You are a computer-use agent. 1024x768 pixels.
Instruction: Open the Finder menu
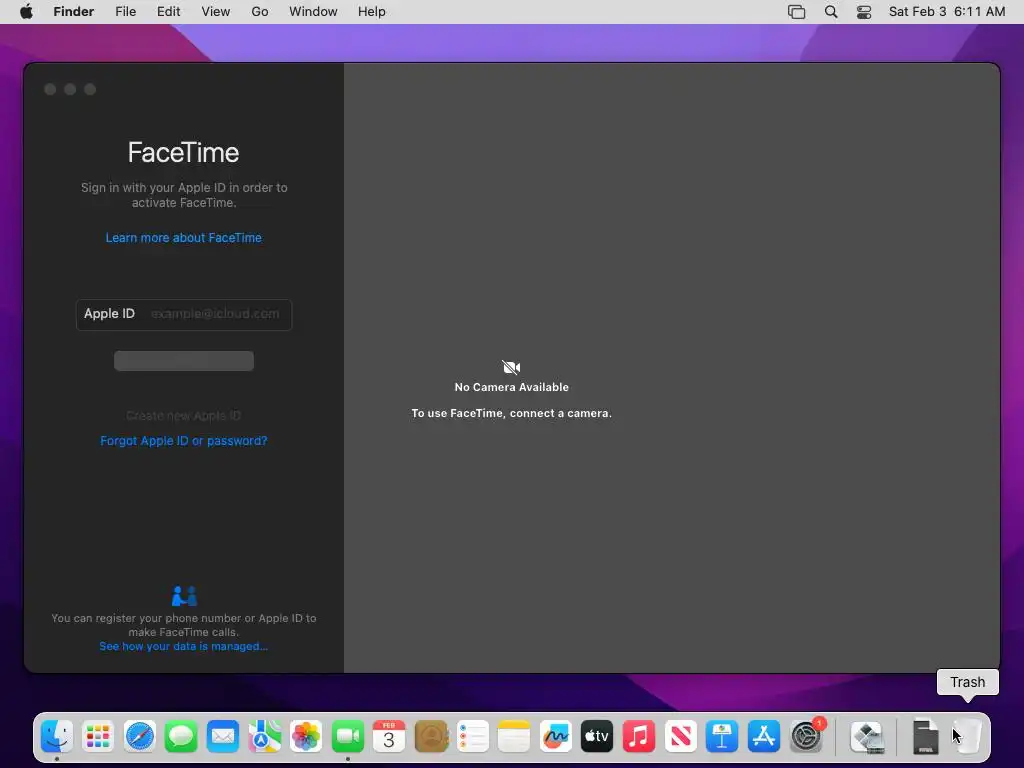click(74, 12)
